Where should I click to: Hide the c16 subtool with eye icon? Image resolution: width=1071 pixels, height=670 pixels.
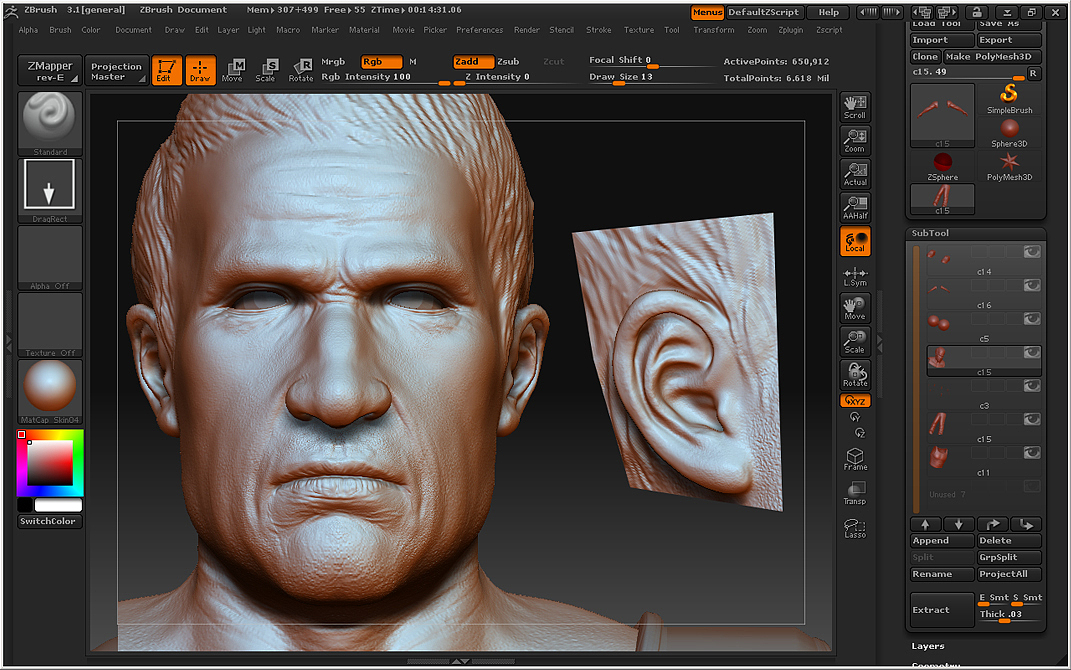1032,285
